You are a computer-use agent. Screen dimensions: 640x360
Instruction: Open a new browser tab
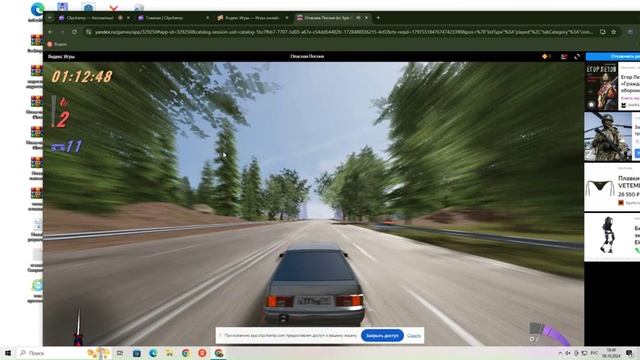point(378,18)
